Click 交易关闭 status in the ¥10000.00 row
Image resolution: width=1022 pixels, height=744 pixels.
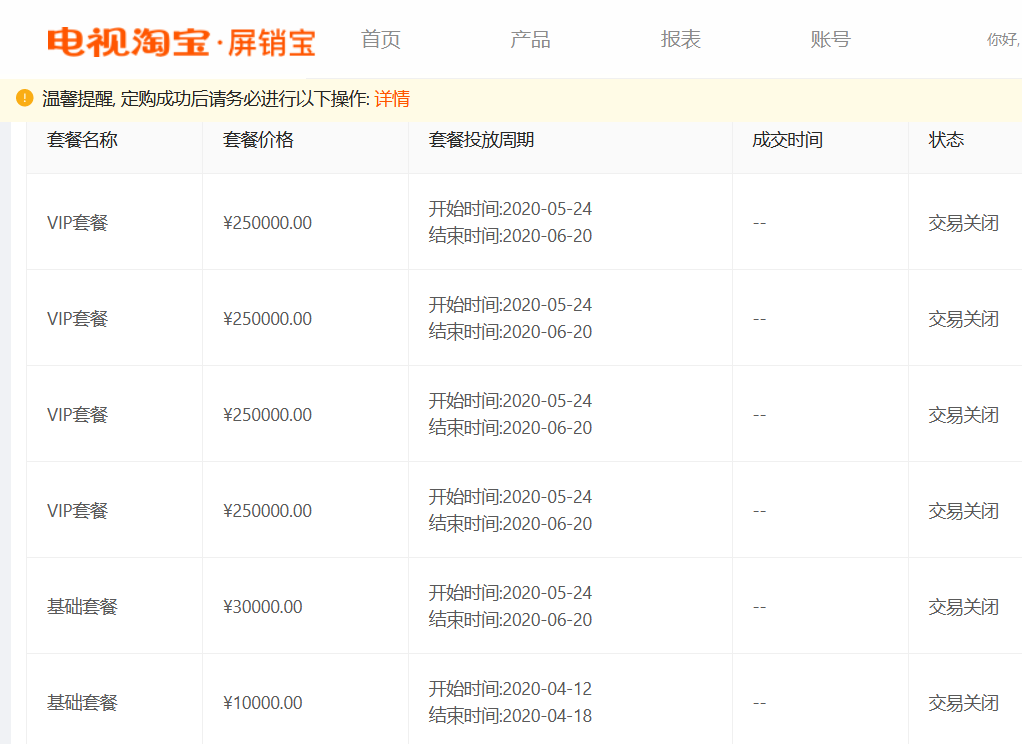click(x=963, y=702)
